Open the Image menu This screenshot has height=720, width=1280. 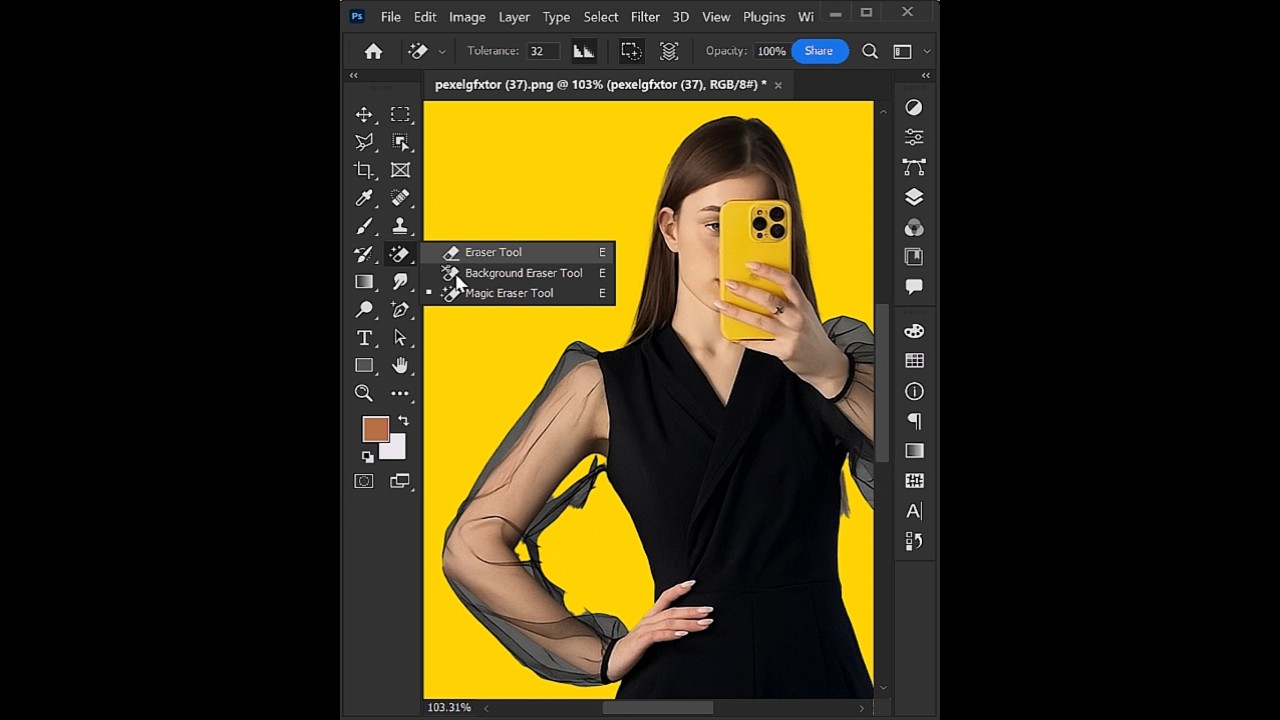click(467, 17)
